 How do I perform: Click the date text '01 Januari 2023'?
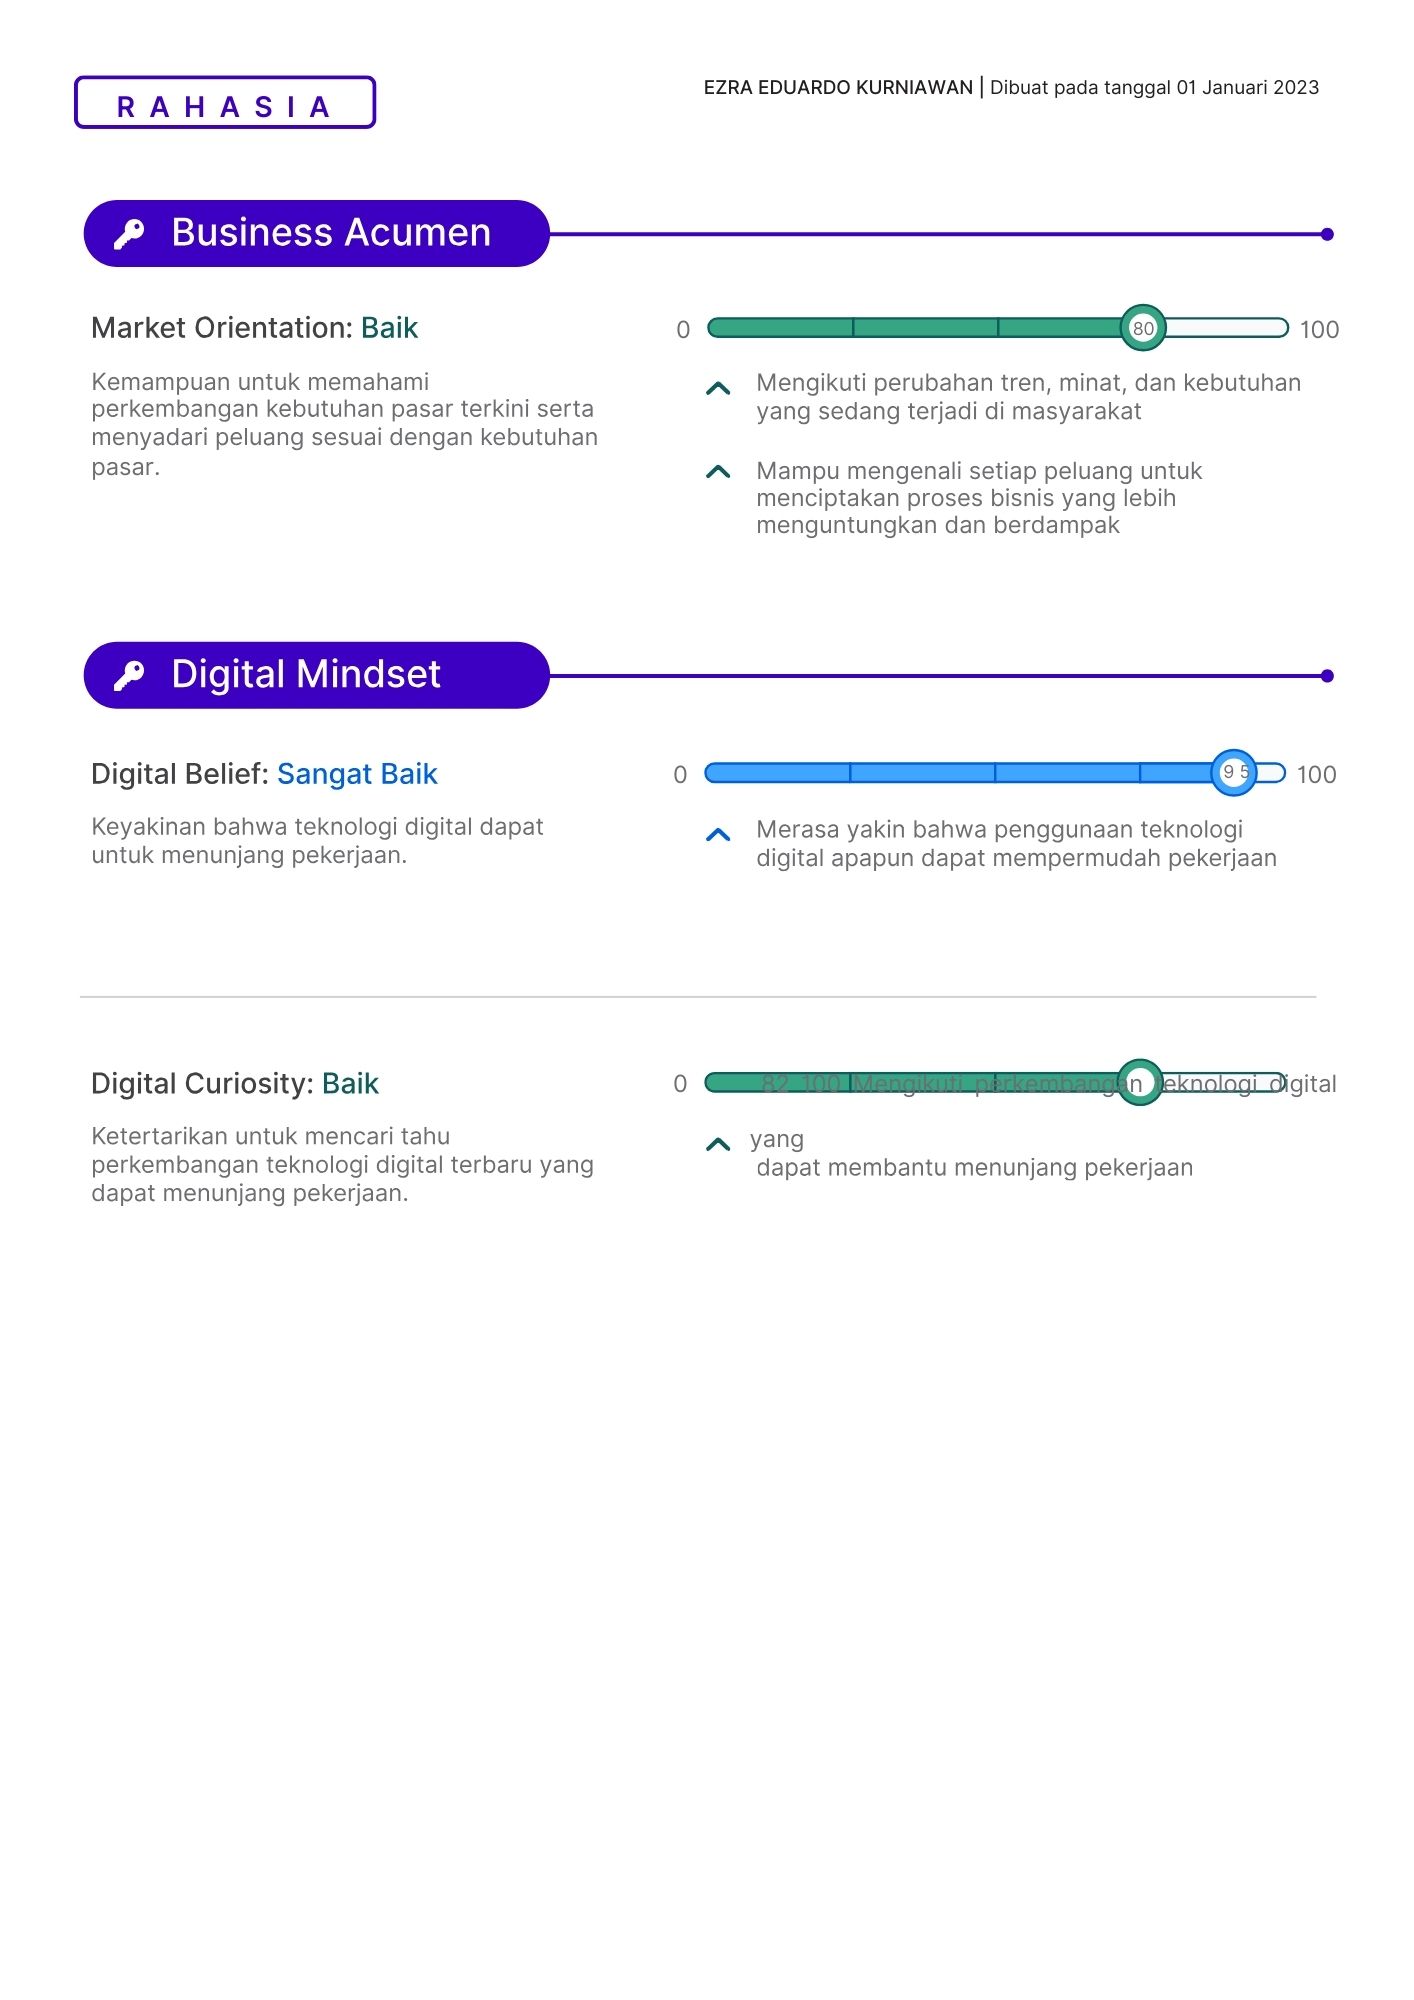(x=1247, y=88)
